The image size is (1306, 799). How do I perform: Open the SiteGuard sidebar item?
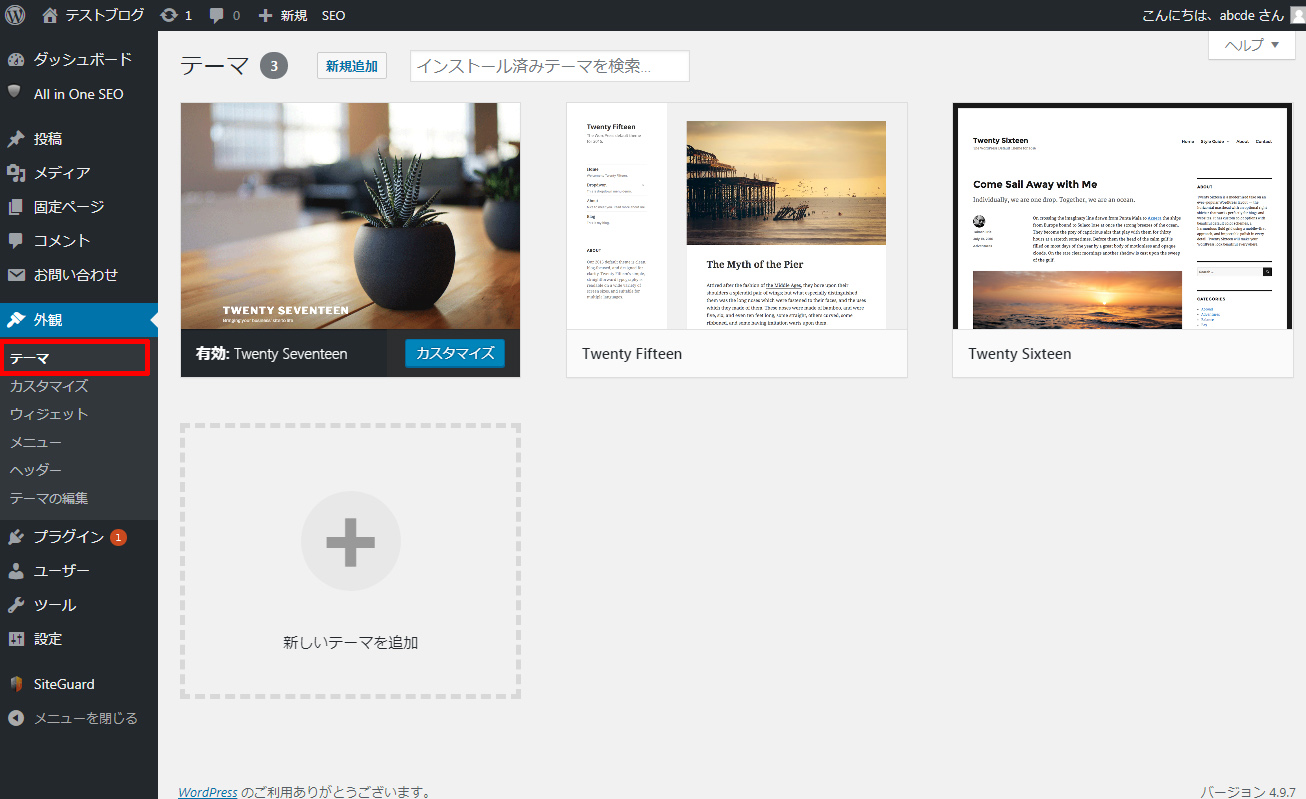tap(64, 684)
